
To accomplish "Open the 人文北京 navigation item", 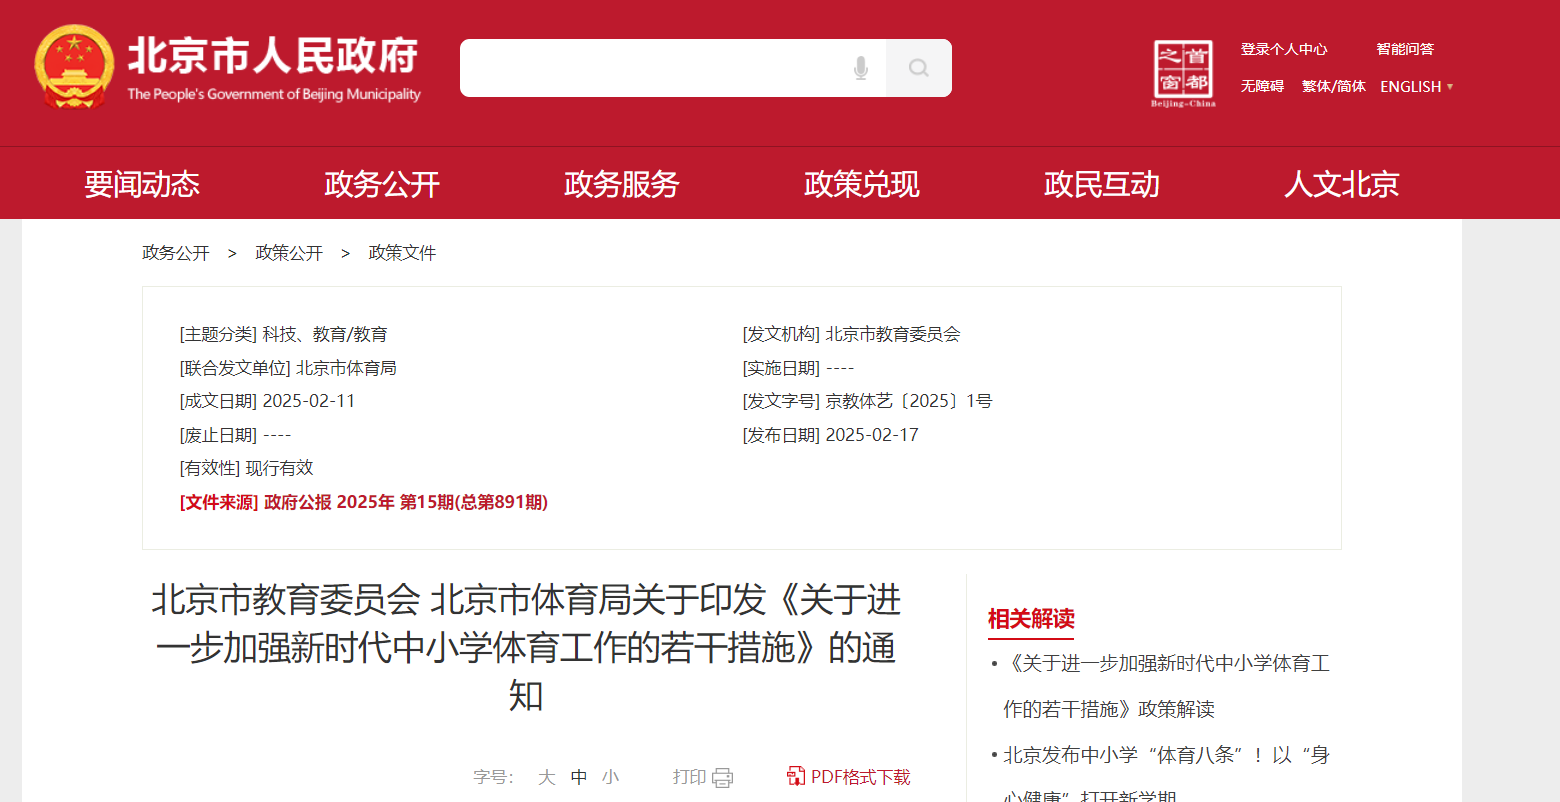I will 1341,184.
